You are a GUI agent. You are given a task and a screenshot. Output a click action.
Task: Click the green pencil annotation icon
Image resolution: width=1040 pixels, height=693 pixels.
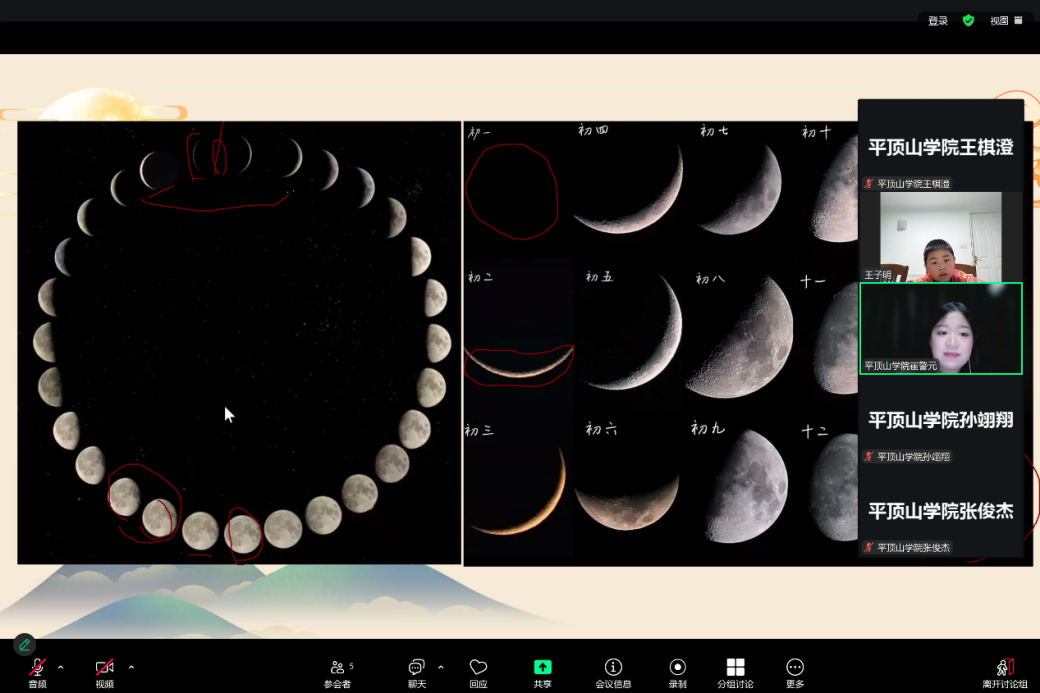[24, 645]
